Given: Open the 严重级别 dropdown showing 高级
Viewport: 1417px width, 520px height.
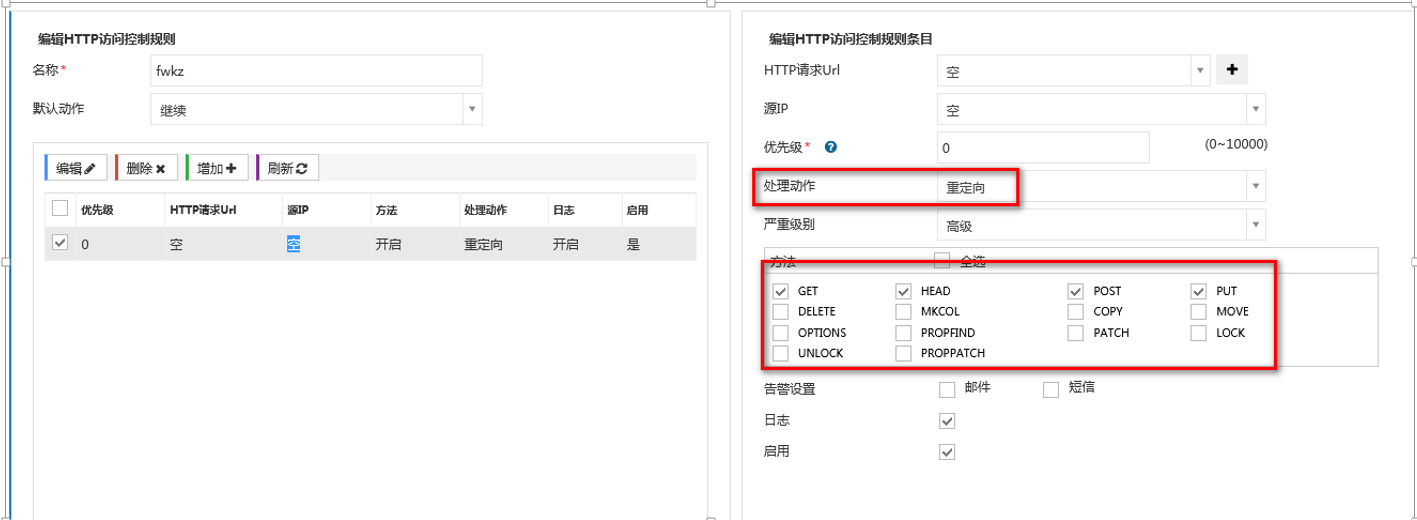Looking at the screenshot, I should (1101, 224).
